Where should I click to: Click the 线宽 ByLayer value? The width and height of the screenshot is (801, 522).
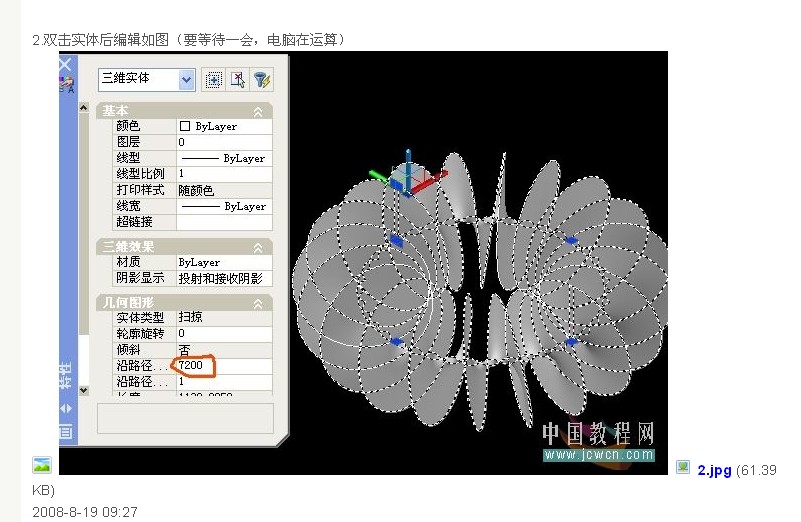pos(224,206)
